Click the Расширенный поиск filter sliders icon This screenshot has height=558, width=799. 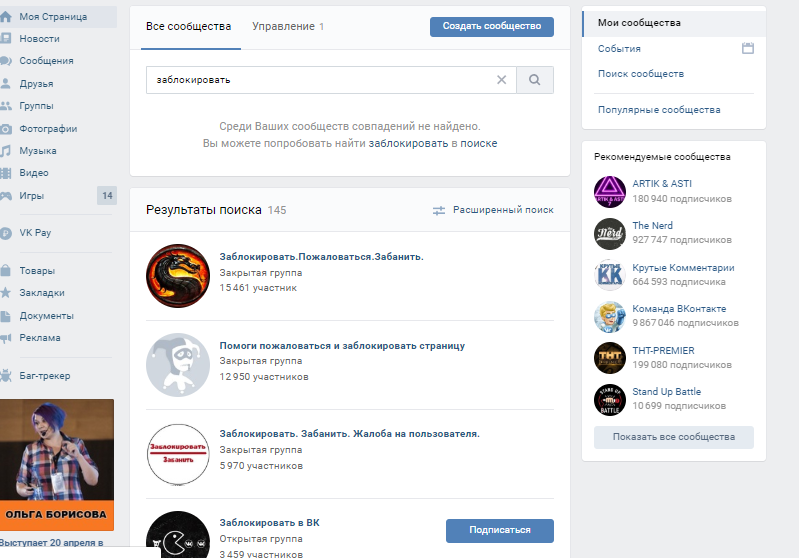click(439, 210)
